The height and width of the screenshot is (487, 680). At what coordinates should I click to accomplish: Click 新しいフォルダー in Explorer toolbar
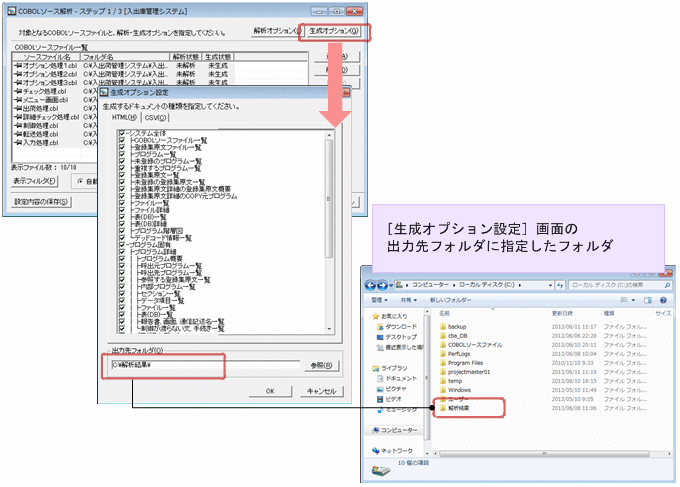[x=450, y=300]
